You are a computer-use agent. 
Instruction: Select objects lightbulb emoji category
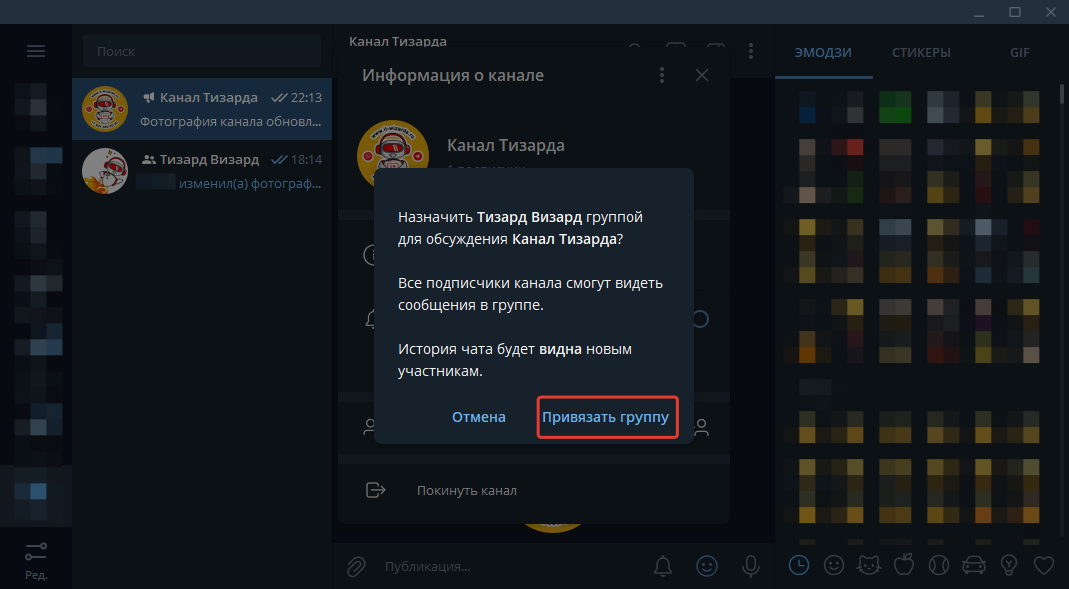(x=1009, y=564)
